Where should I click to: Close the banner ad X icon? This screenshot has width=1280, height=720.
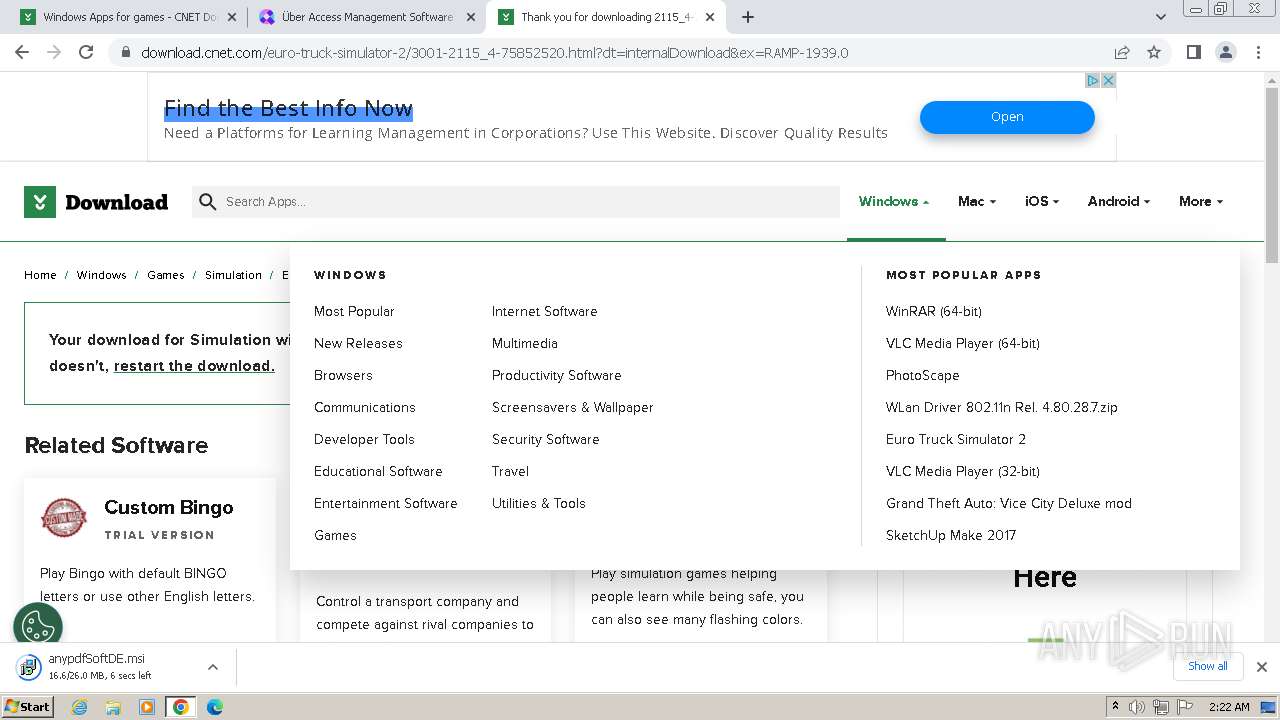1108,80
